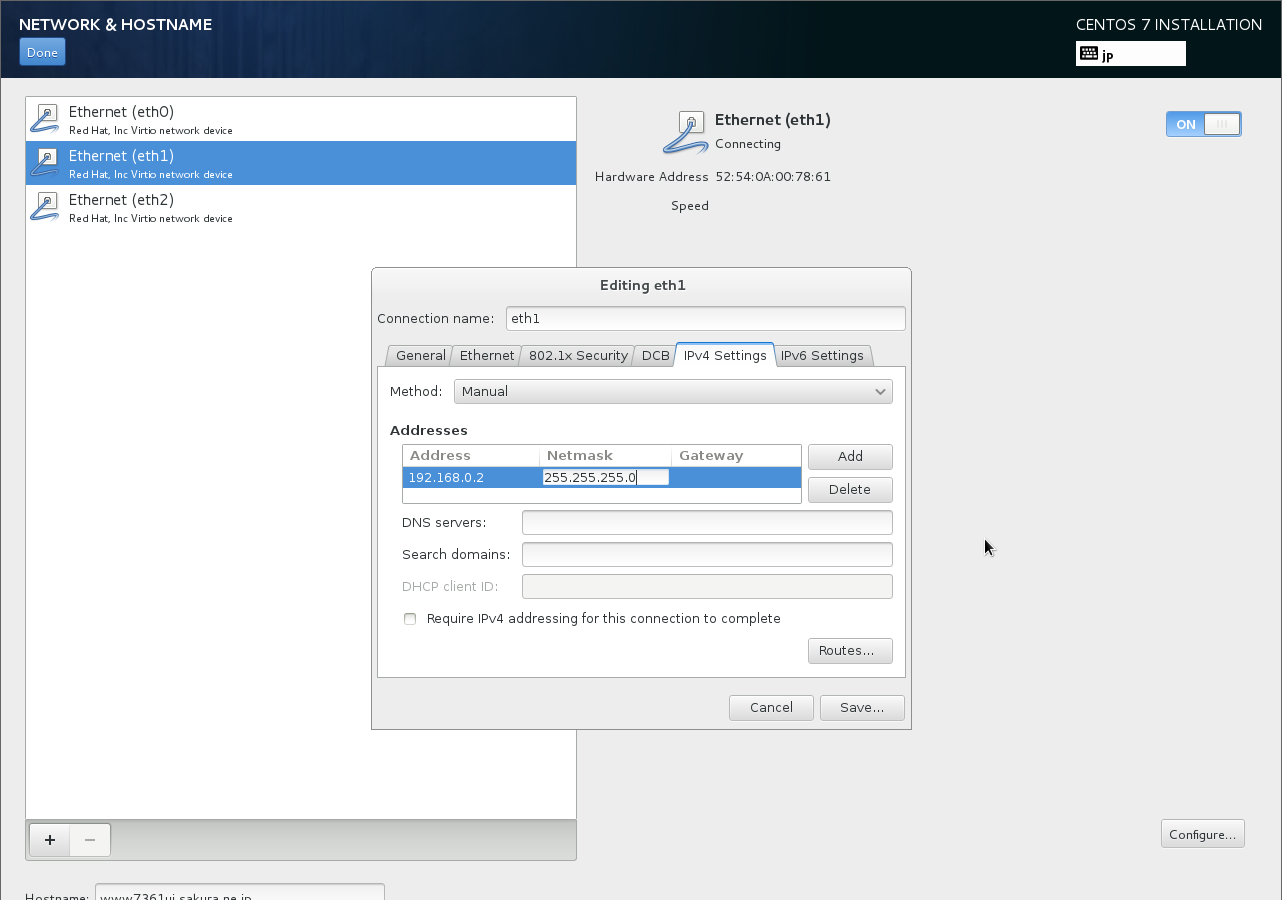The height and width of the screenshot is (900, 1282).
Task: Click the eth0 network device icon
Action: pyautogui.click(x=45, y=119)
